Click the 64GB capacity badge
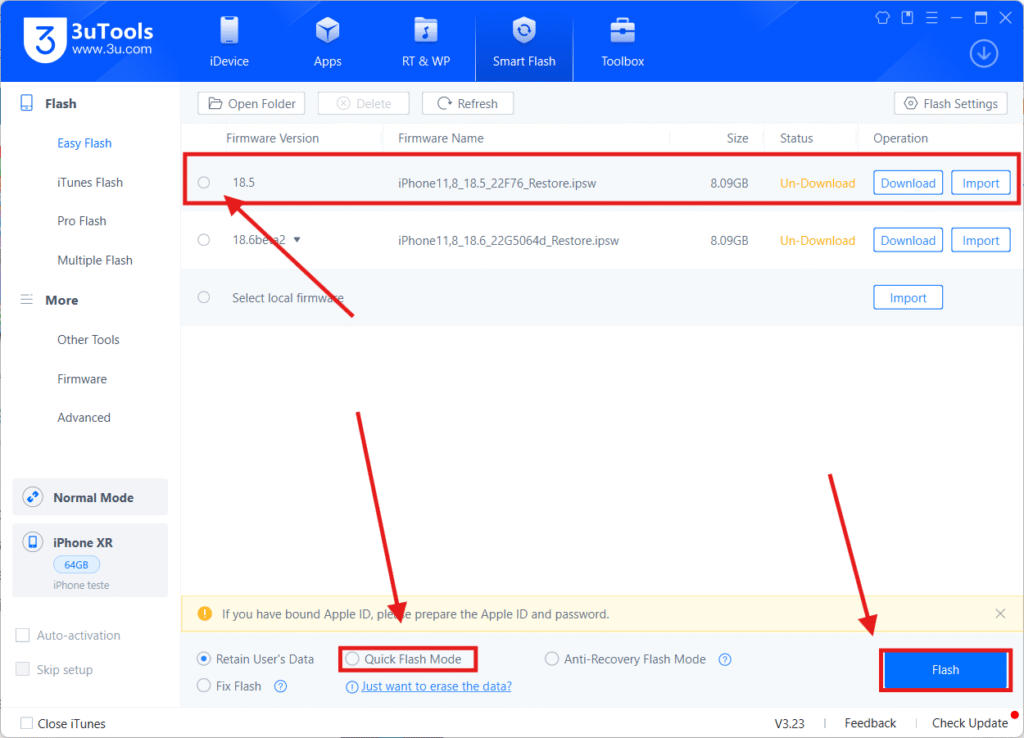1024x738 pixels. [76, 564]
